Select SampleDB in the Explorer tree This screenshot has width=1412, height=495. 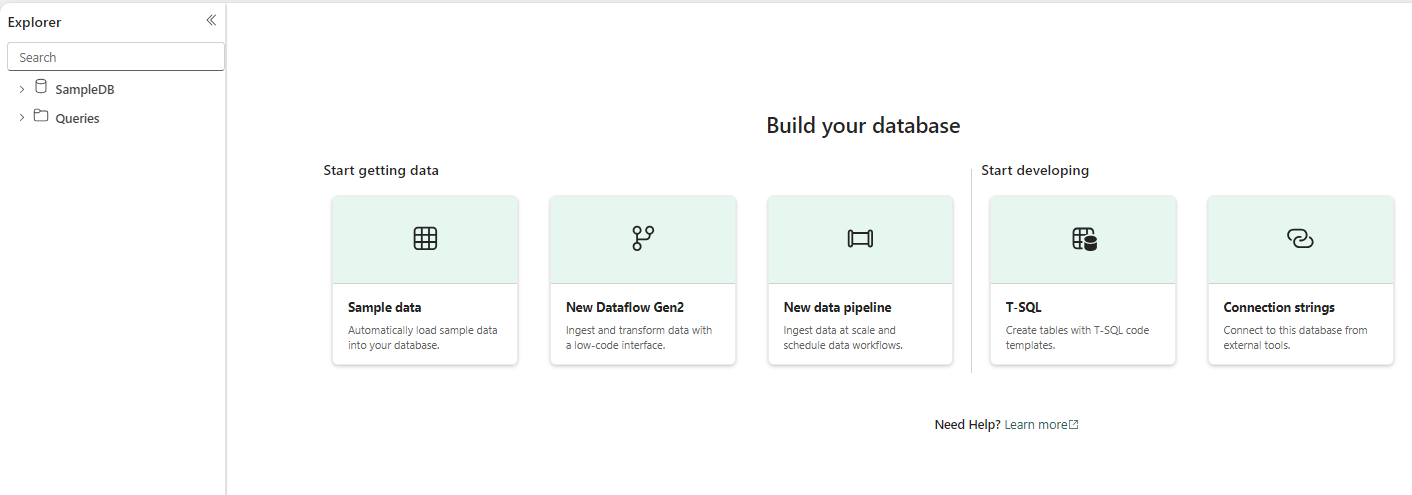pos(85,89)
